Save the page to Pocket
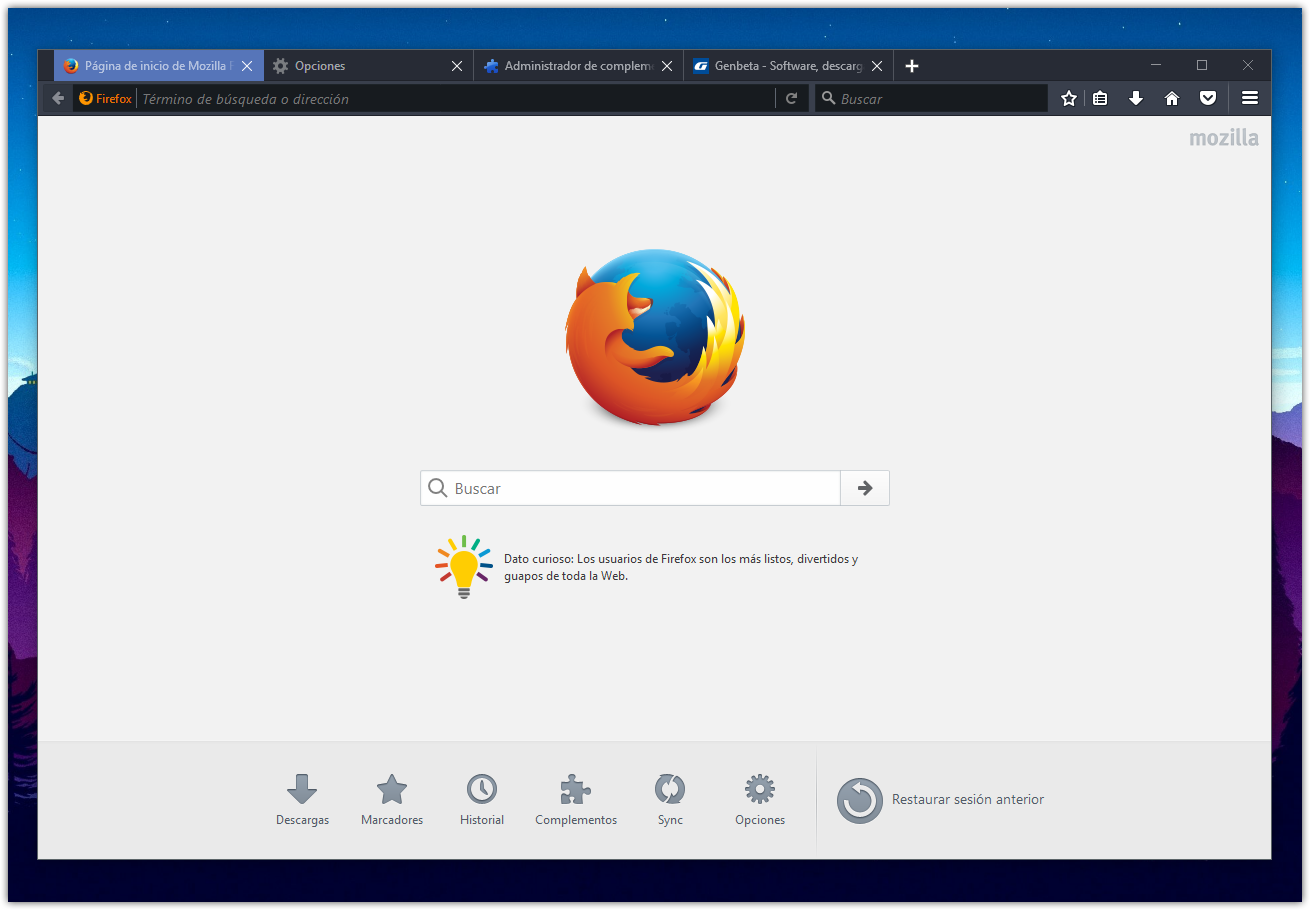 click(x=1207, y=98)
